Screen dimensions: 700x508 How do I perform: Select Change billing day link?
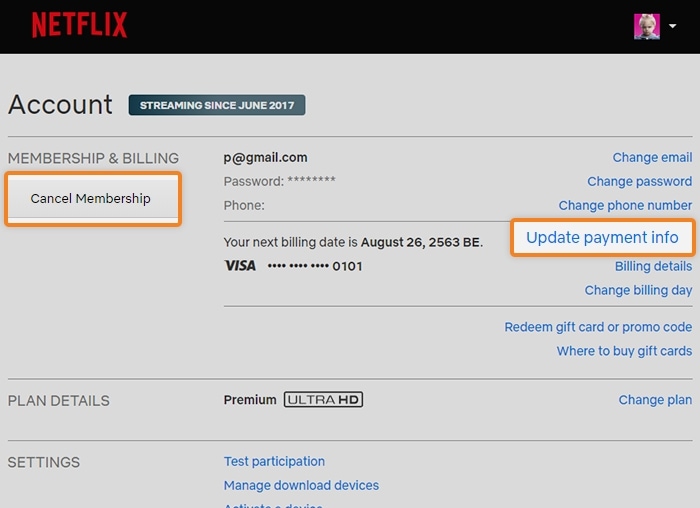(638, 290)
